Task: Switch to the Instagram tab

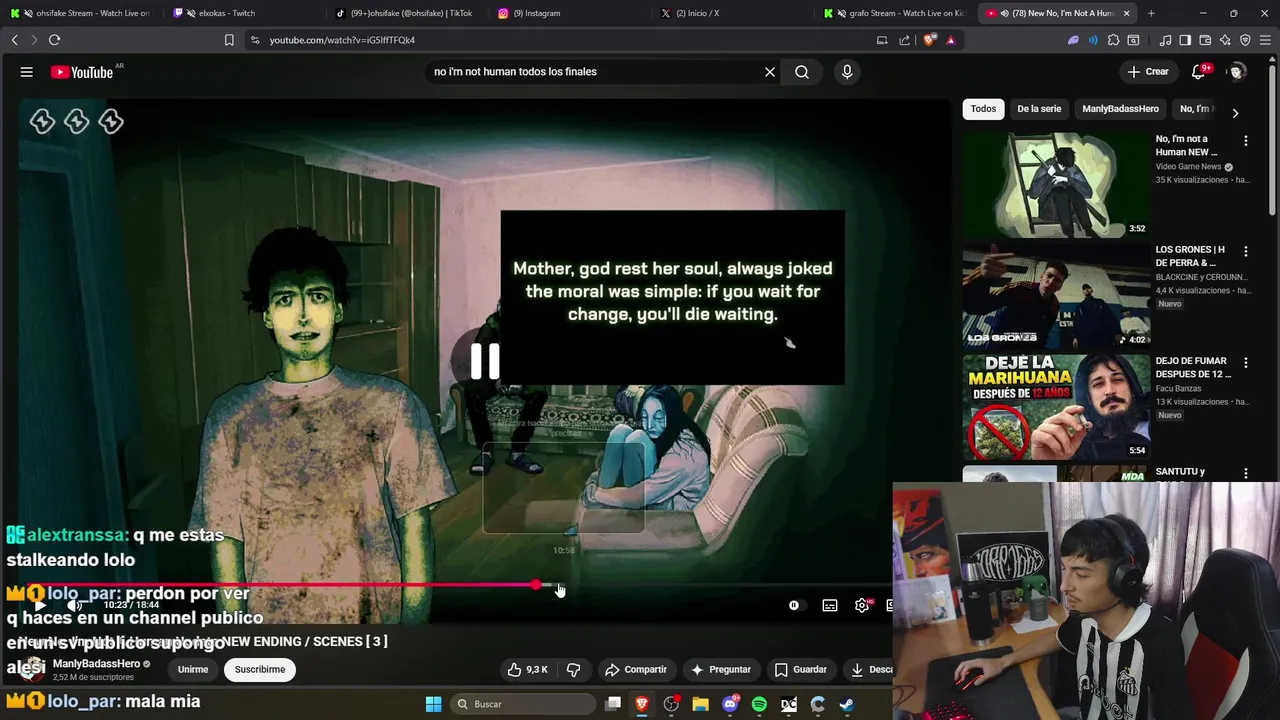Action: 567,13
